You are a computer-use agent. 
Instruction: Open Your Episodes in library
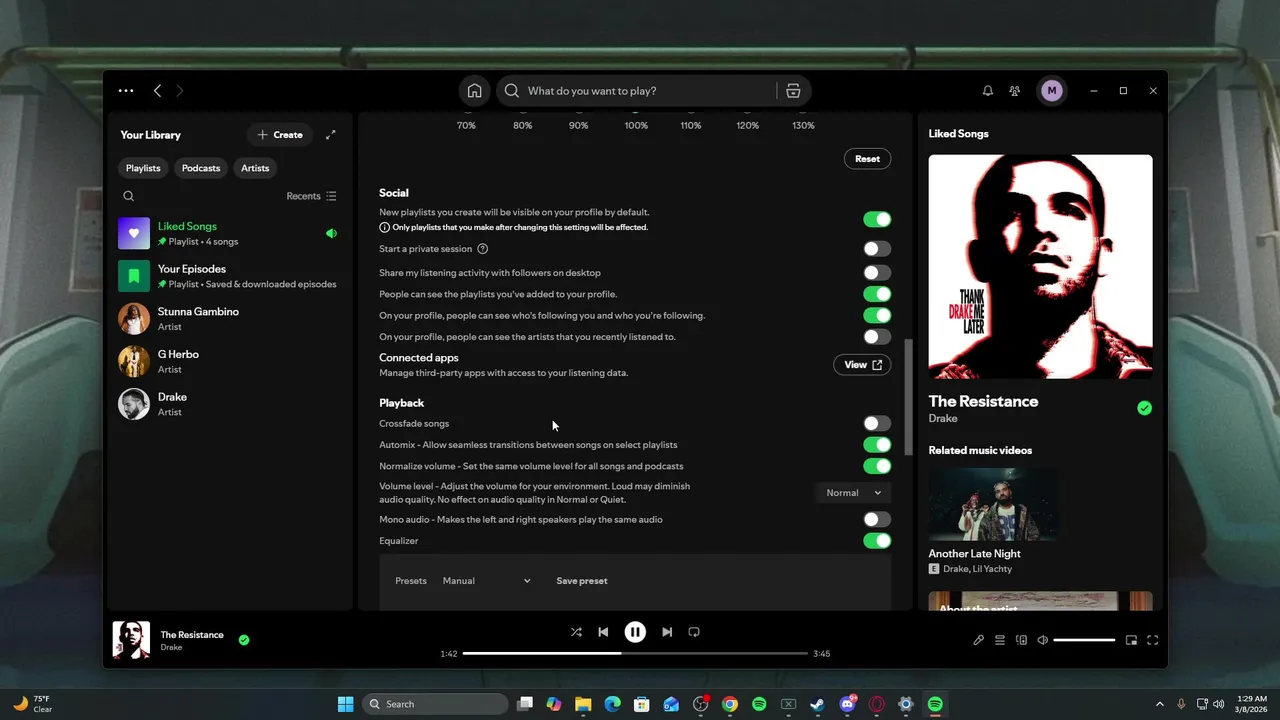click(x=228, y=276)
